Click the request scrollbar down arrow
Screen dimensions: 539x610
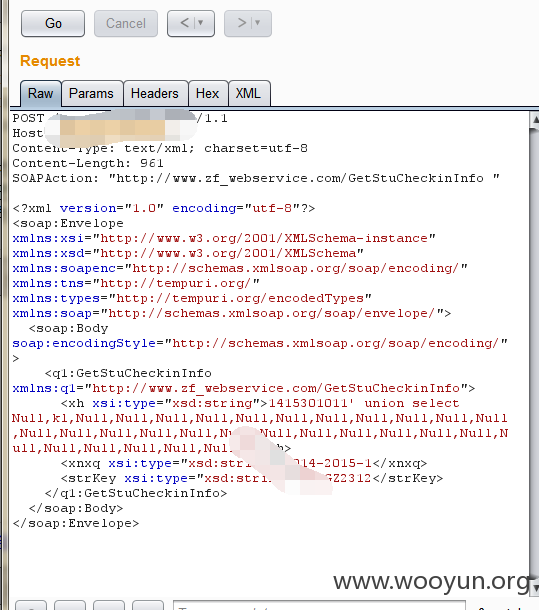pos(535,587)
